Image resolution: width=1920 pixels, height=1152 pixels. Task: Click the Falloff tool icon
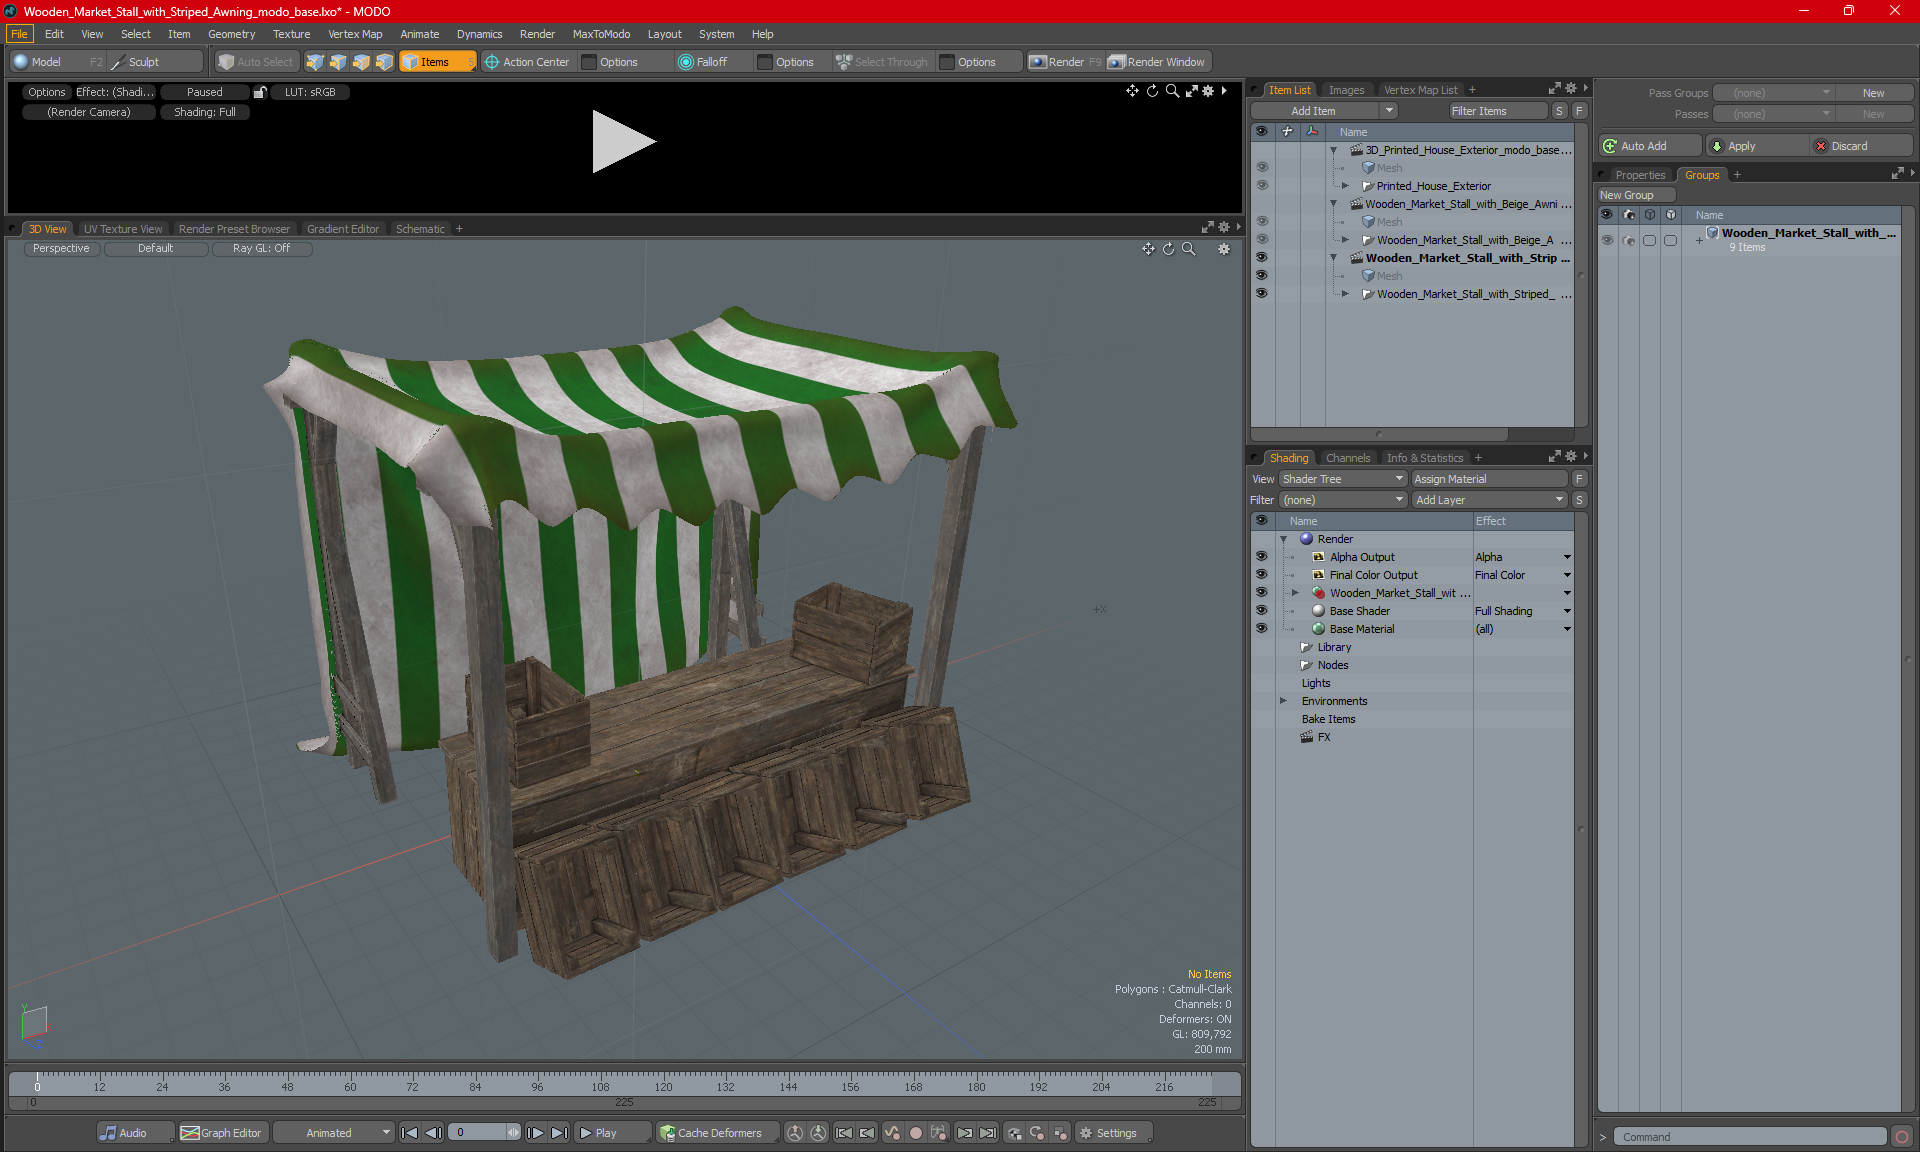point(686,62)
